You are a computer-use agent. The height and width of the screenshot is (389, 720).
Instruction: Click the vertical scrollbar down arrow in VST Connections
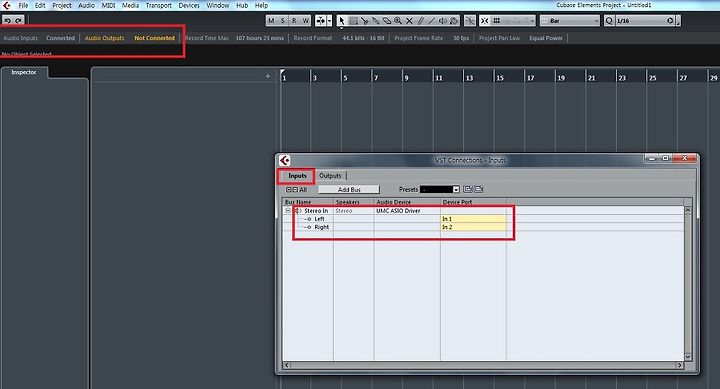click(688, 356)
